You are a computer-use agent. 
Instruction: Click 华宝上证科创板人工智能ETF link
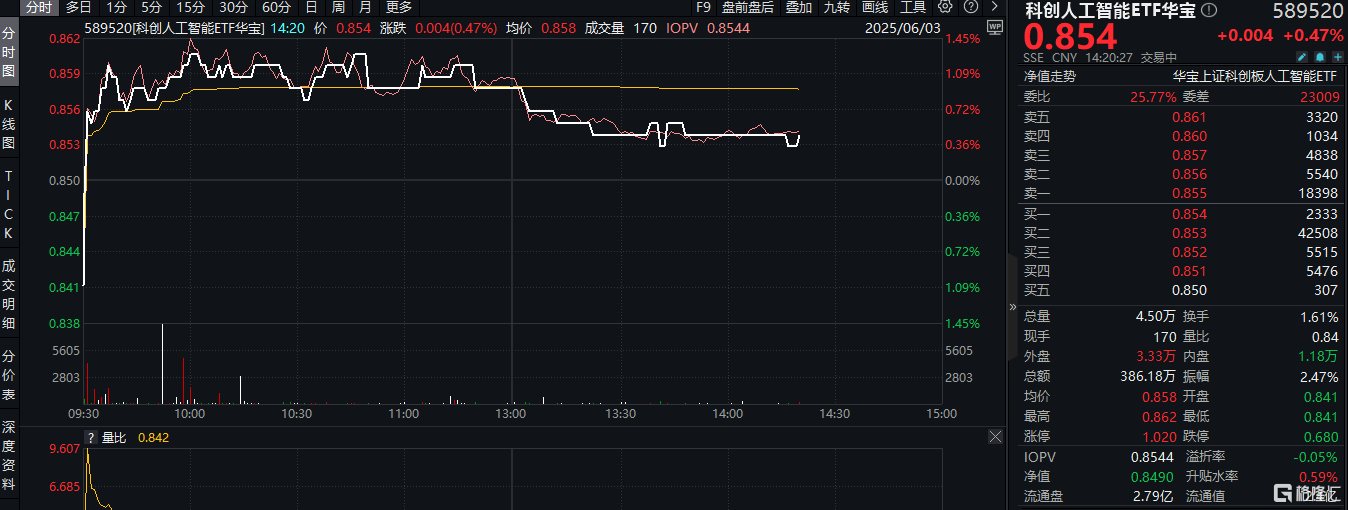[1254, 76]
